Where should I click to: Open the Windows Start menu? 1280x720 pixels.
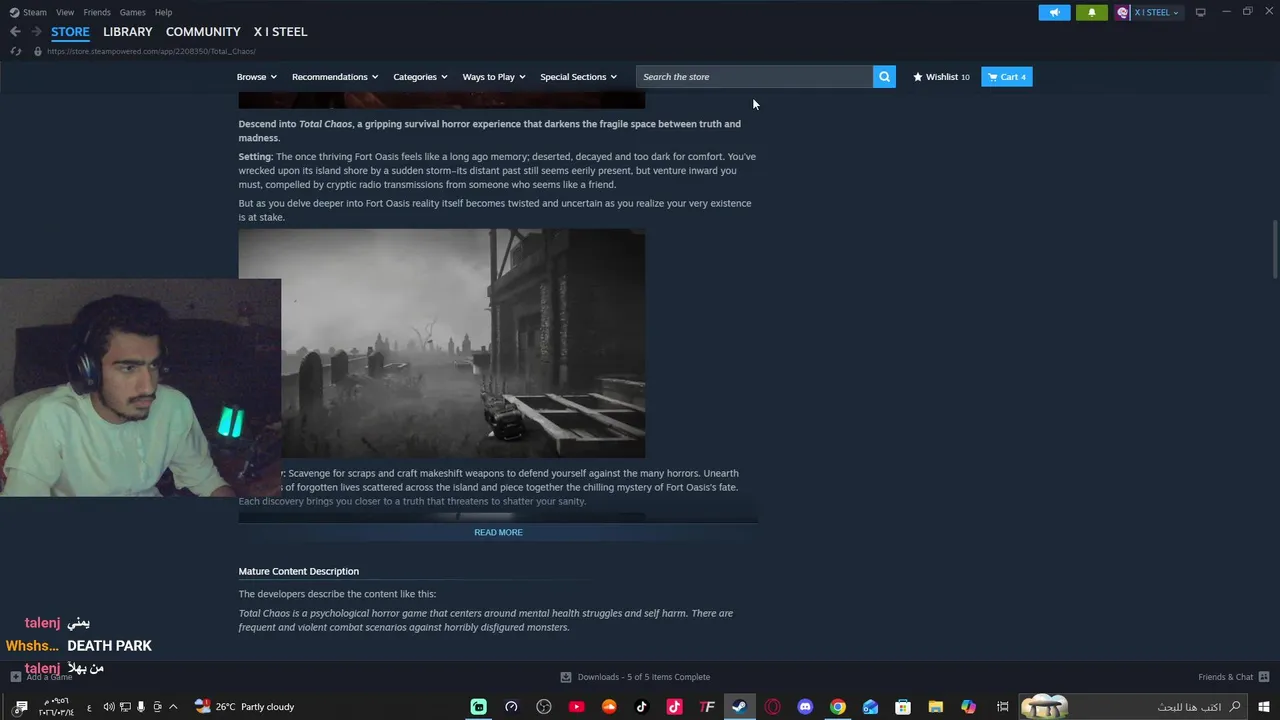1264,707
